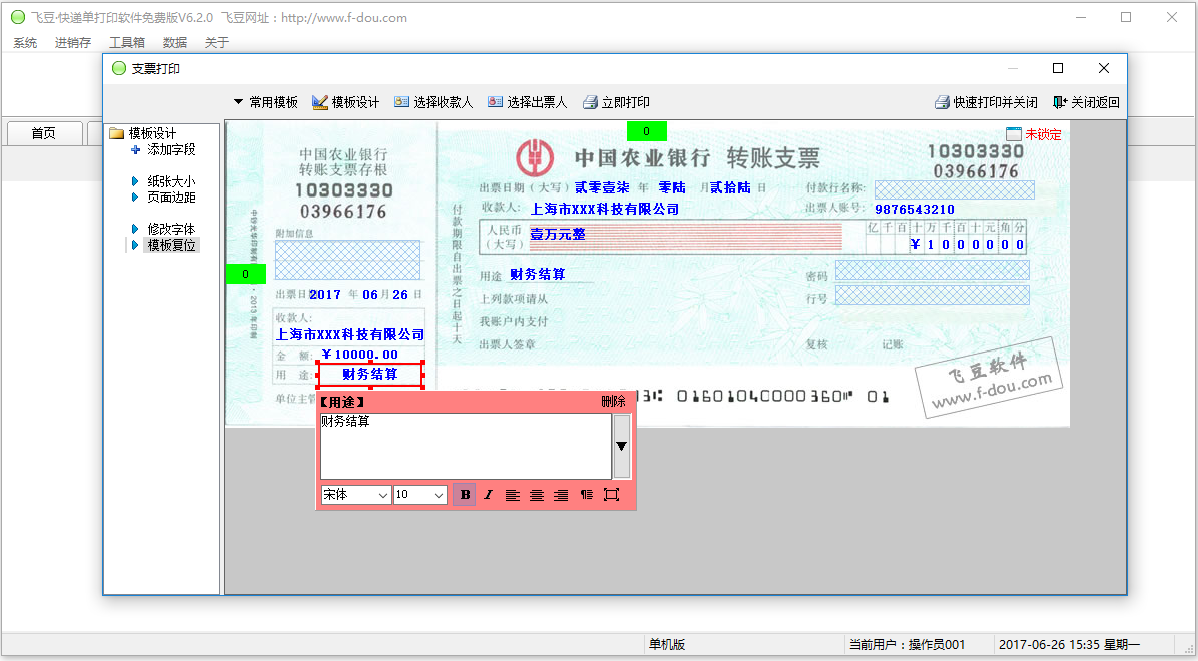Click the left green 0 offset marker
The height and width of the screenshot is (661, 1198).
click(x=245, y=274)
